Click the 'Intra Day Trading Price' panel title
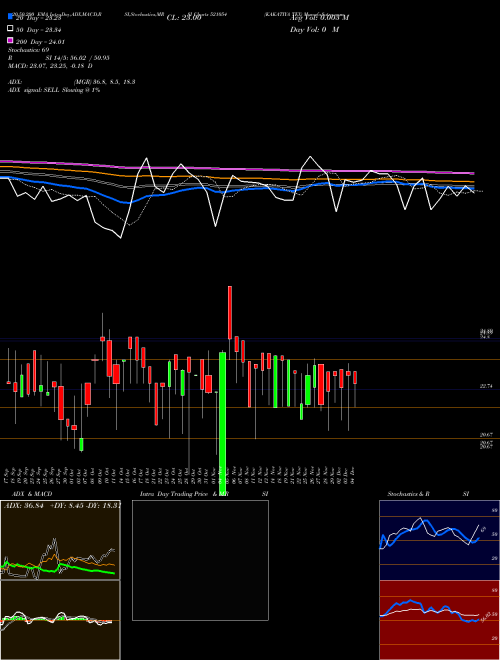Screen dimensions: 500x660 (174, 494)
